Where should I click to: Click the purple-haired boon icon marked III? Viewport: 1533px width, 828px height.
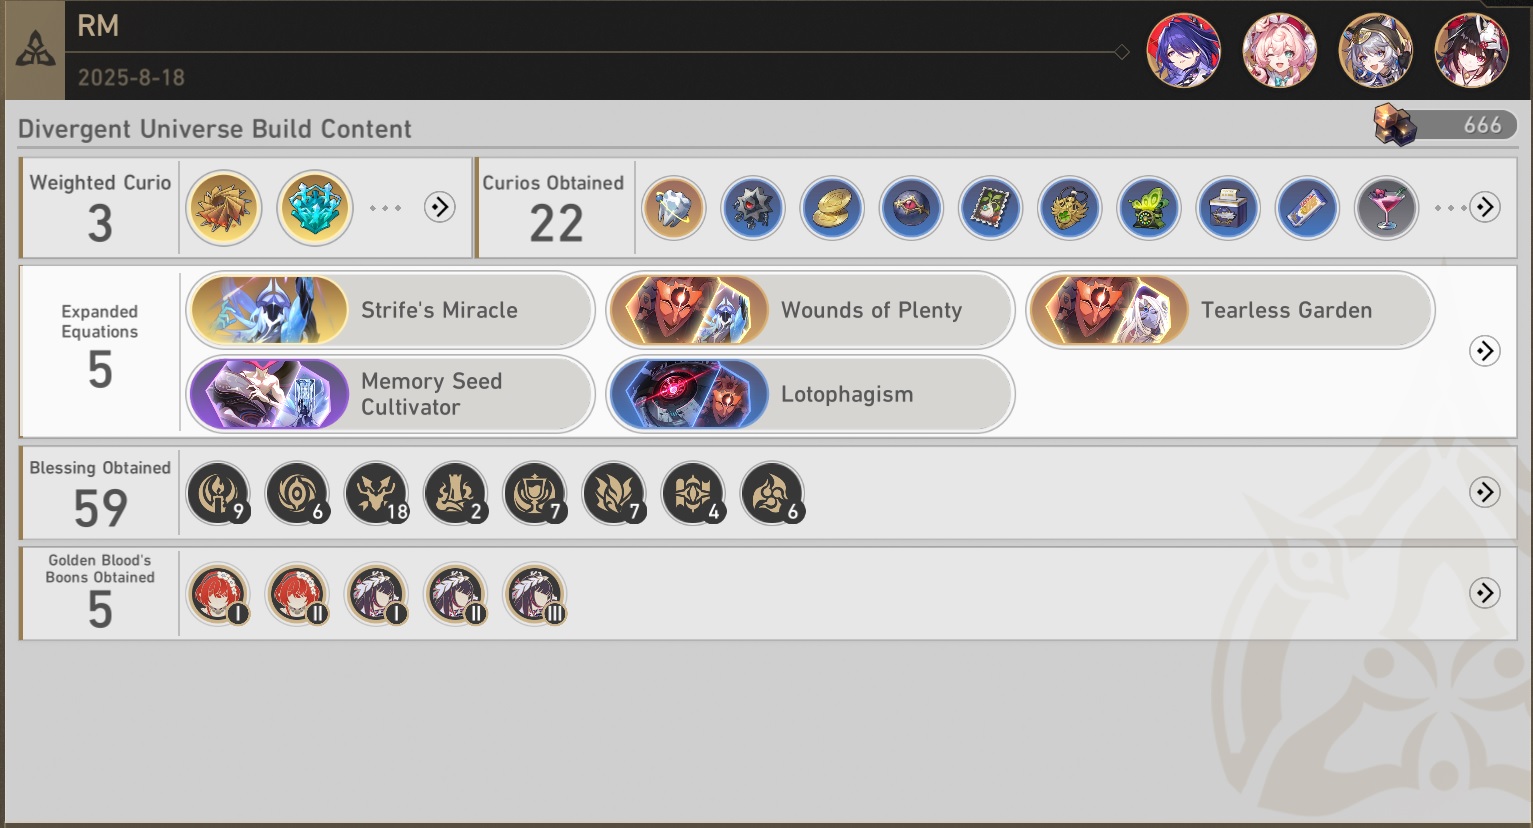pyautogui.click(x=535, y=594)
